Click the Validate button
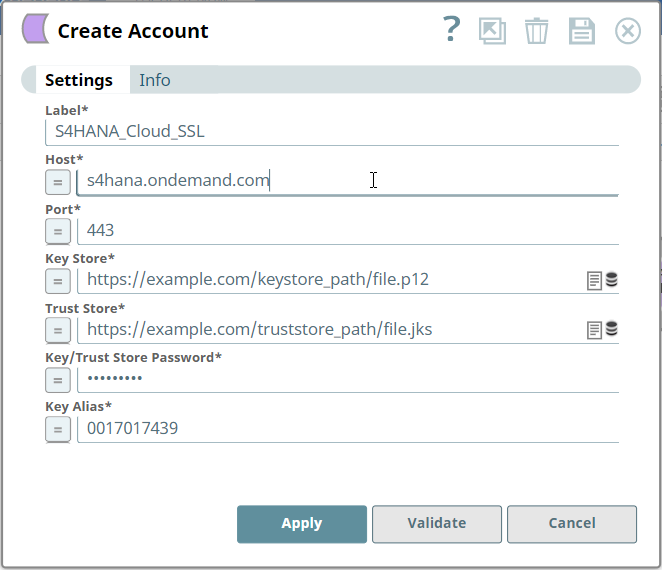This screenshot has width=662, height=570. (437, 524)
